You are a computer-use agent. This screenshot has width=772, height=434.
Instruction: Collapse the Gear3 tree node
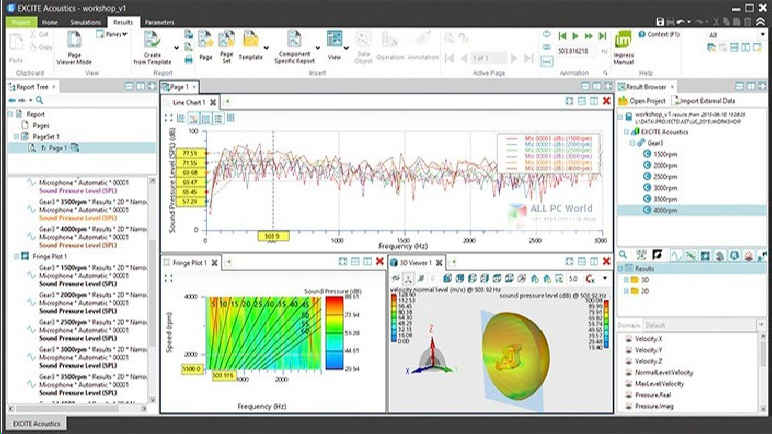click(634, 143)
